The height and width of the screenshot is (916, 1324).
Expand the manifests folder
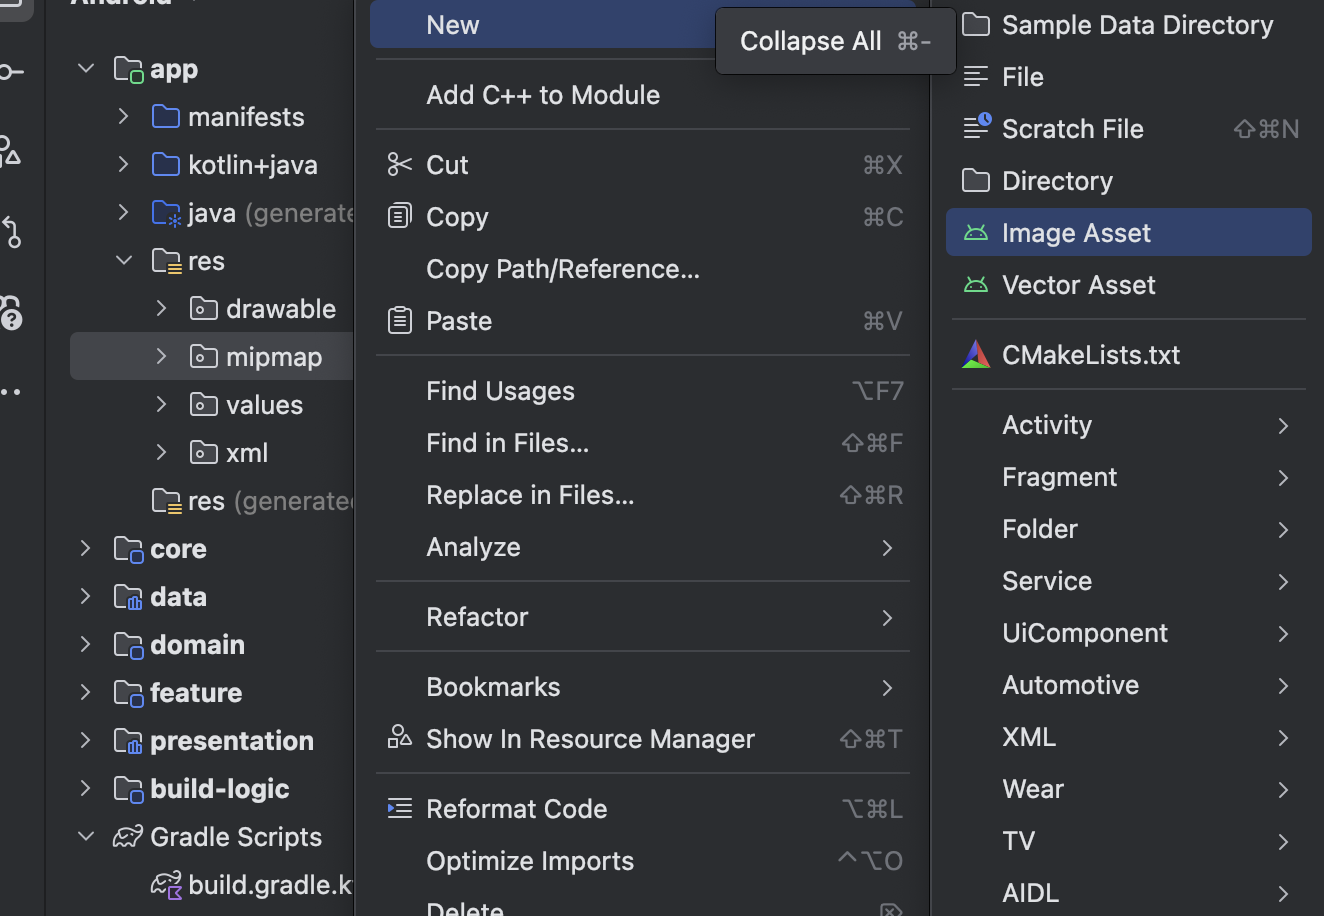tap(124, 117)
